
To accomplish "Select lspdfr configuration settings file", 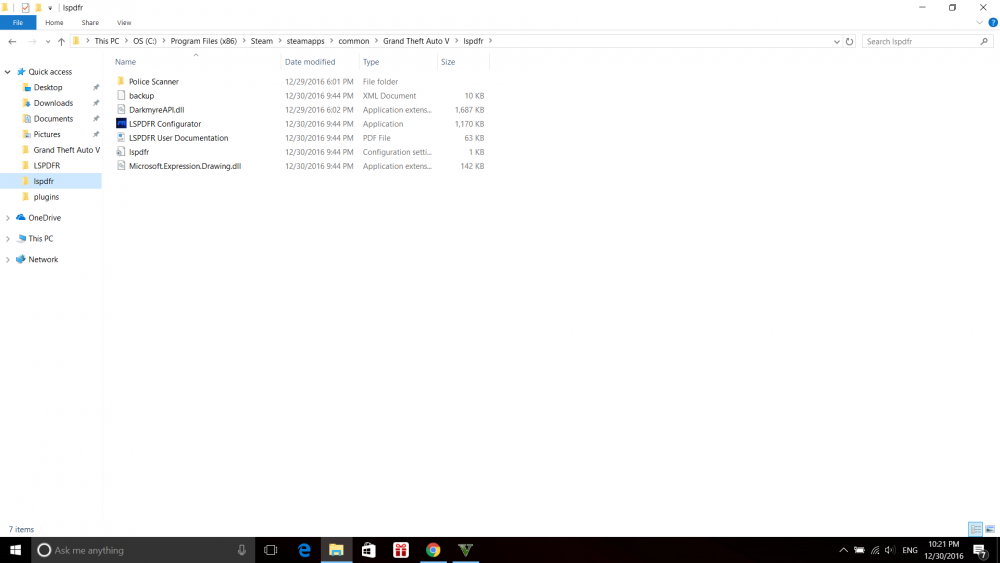I will click(x=139, y=152).
